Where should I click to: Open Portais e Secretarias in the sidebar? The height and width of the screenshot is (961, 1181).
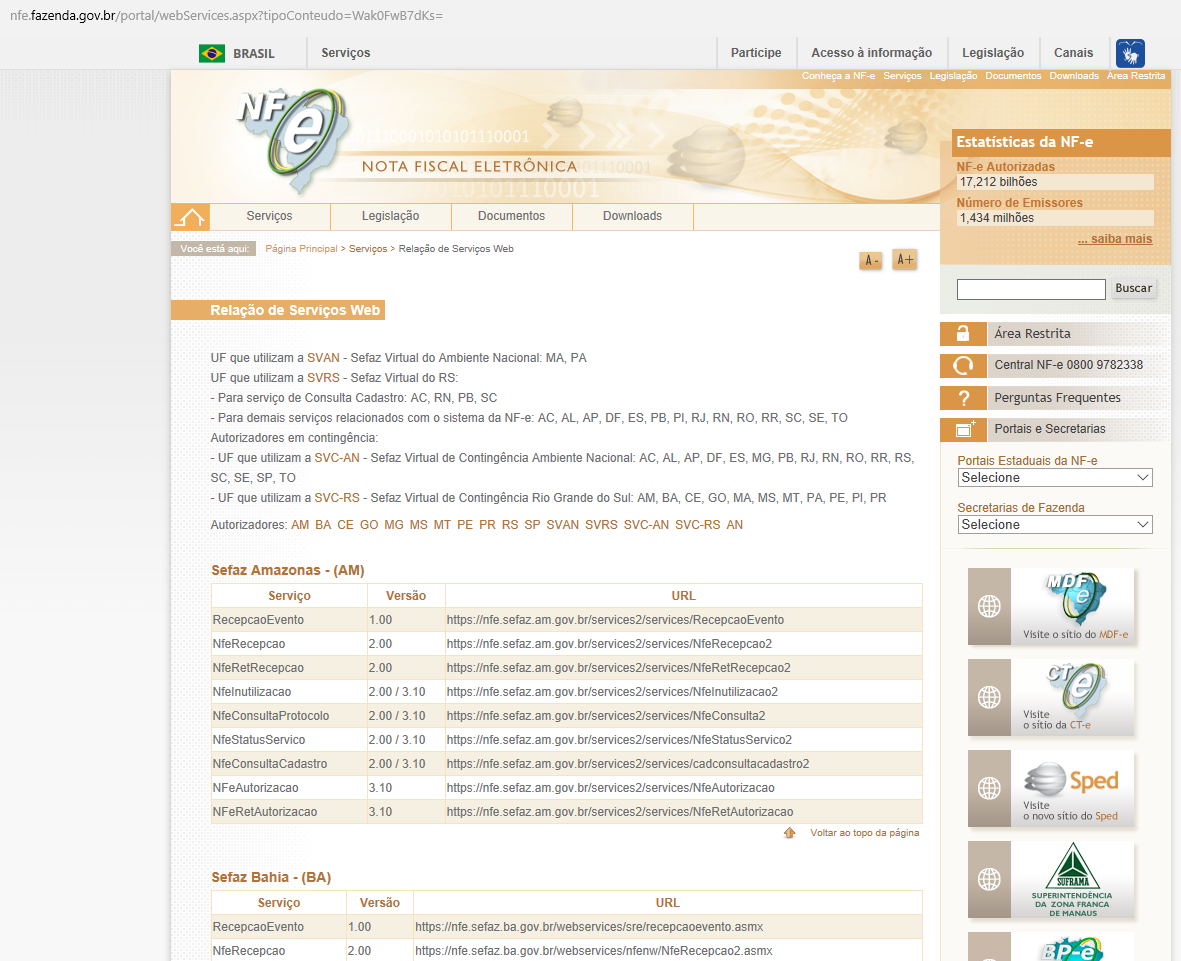click(1050, 429)
